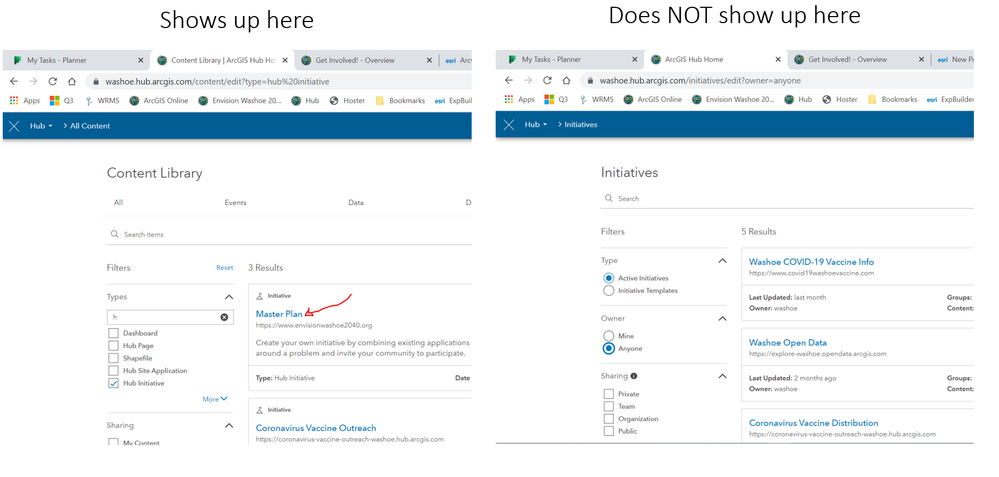Click the Types filter text box
The width and height of the screenshot is (999, 477).
(x=170, y=317)
